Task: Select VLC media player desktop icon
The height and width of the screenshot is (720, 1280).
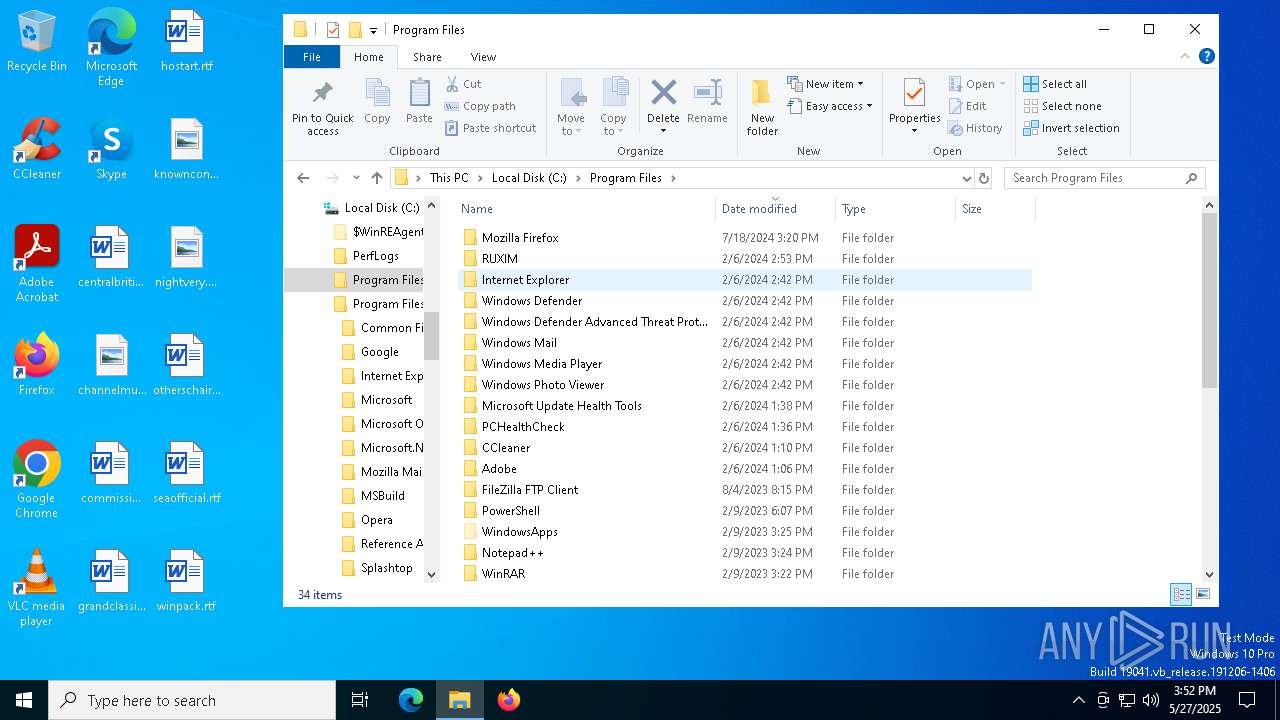Action: (x=37, y=588)
